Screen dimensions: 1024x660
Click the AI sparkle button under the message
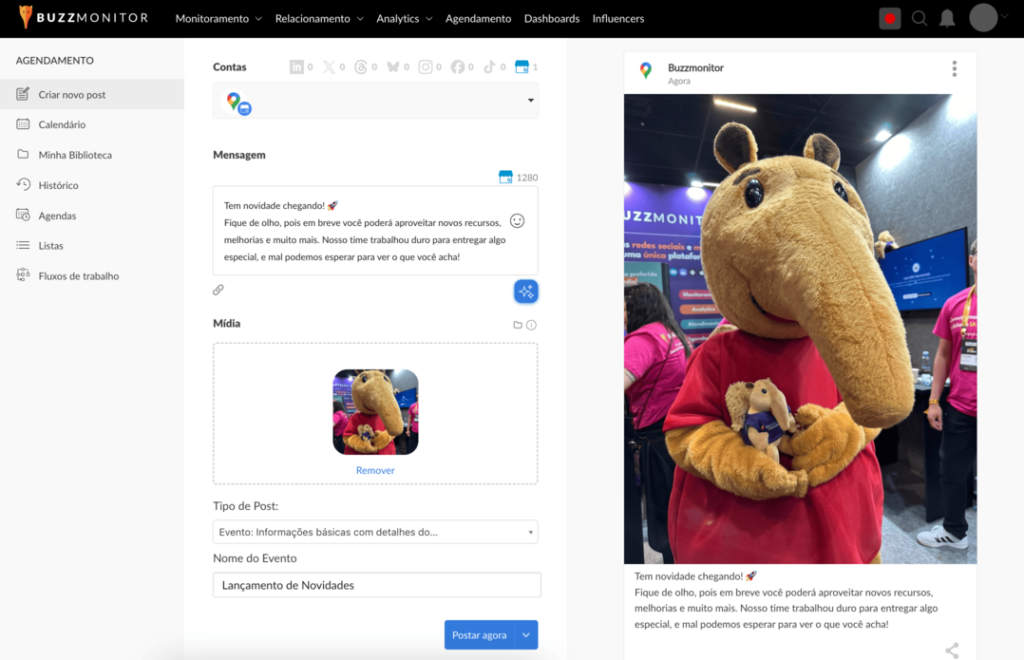point(526,291)
